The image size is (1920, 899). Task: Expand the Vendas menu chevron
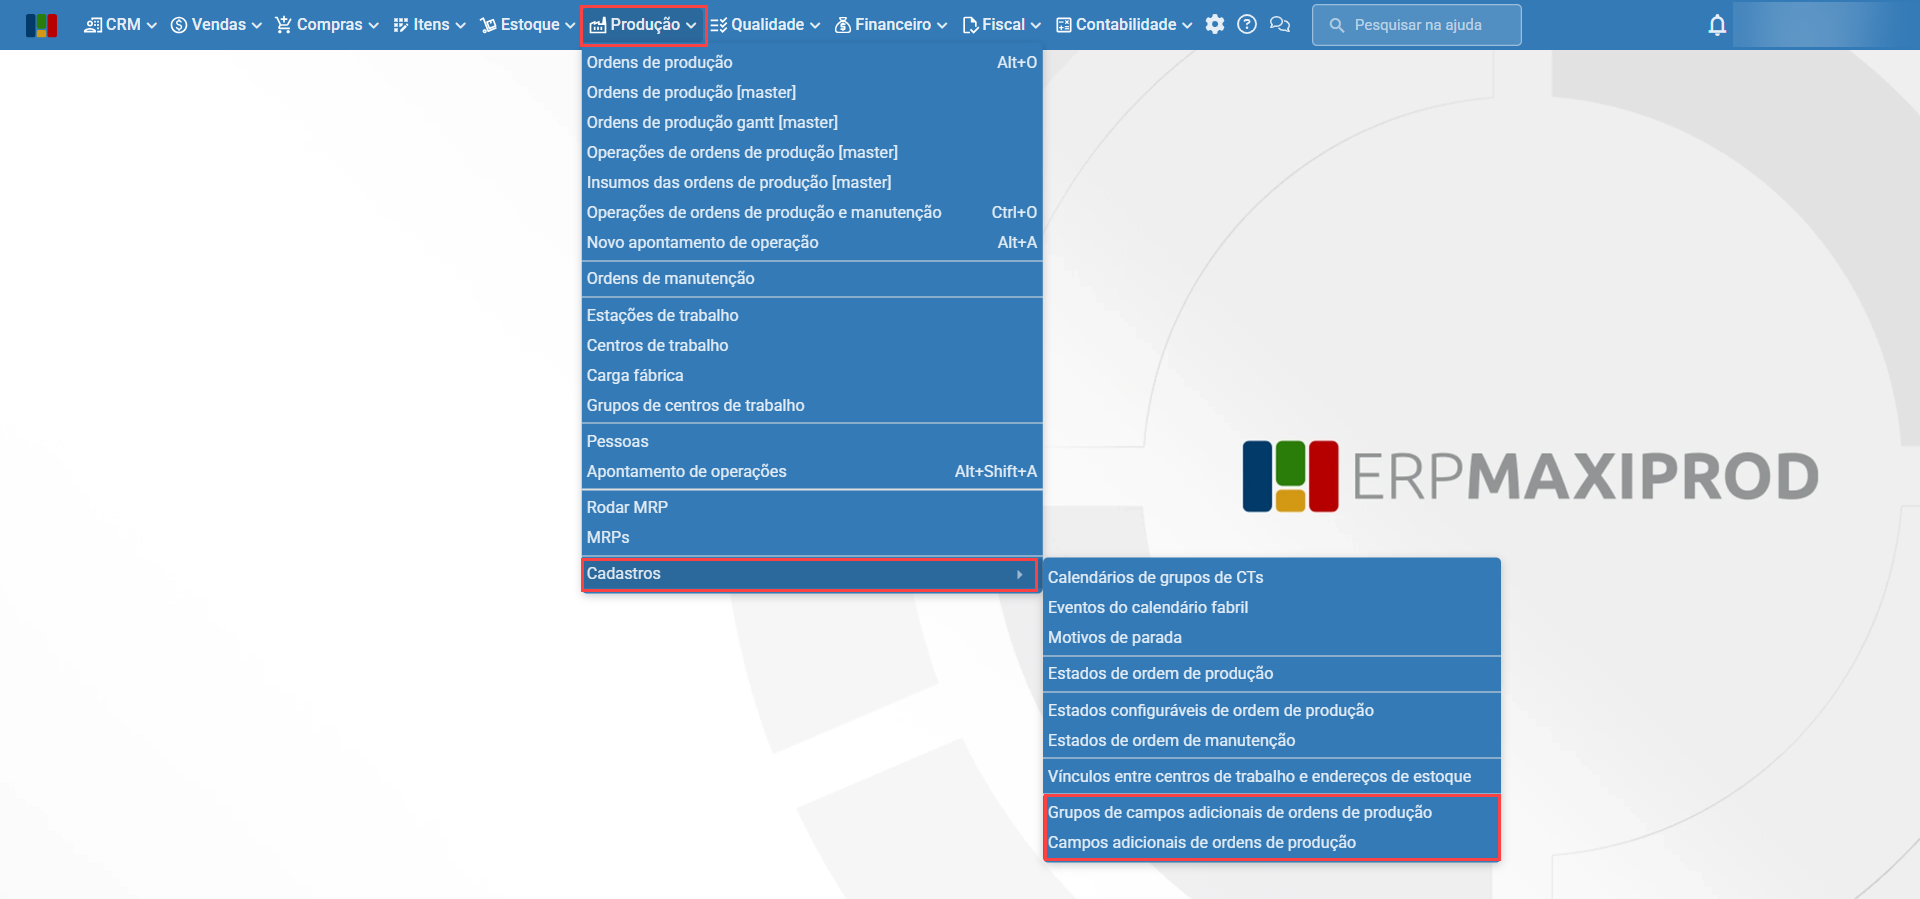(x=257, y=25)
